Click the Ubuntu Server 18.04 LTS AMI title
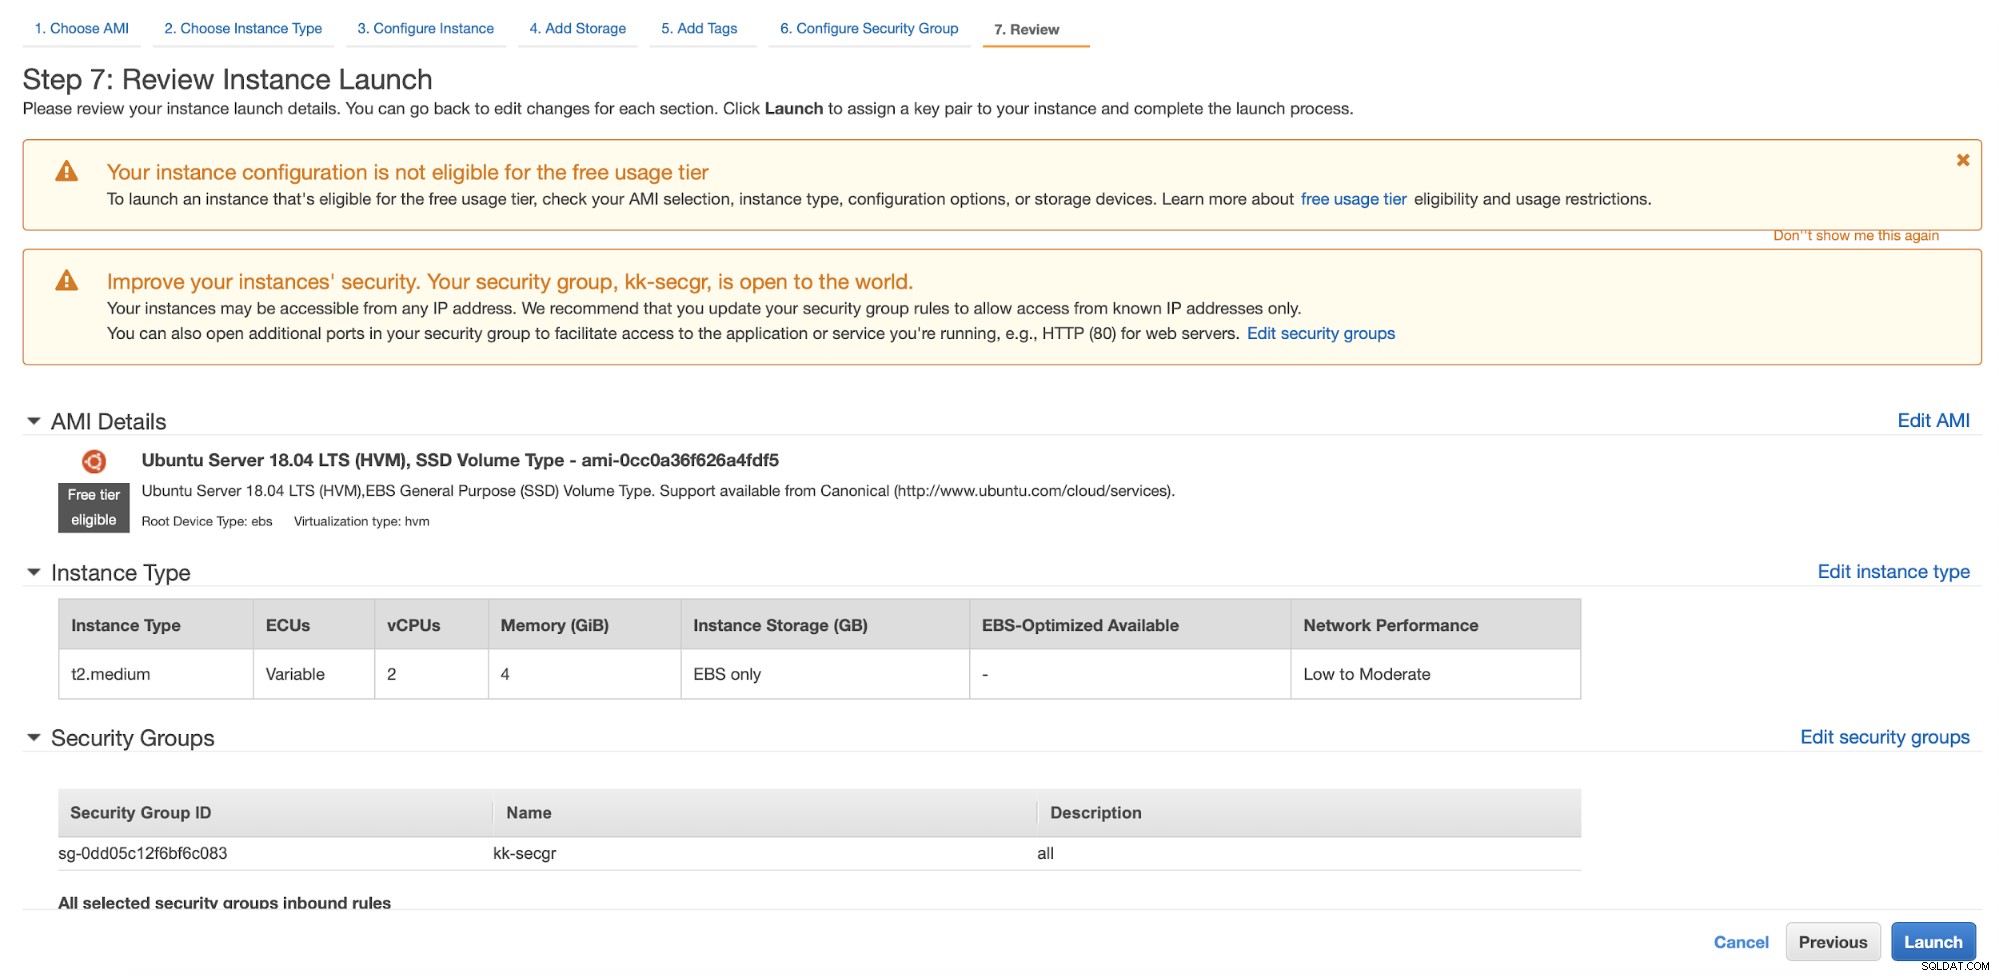 pos(460,460)
